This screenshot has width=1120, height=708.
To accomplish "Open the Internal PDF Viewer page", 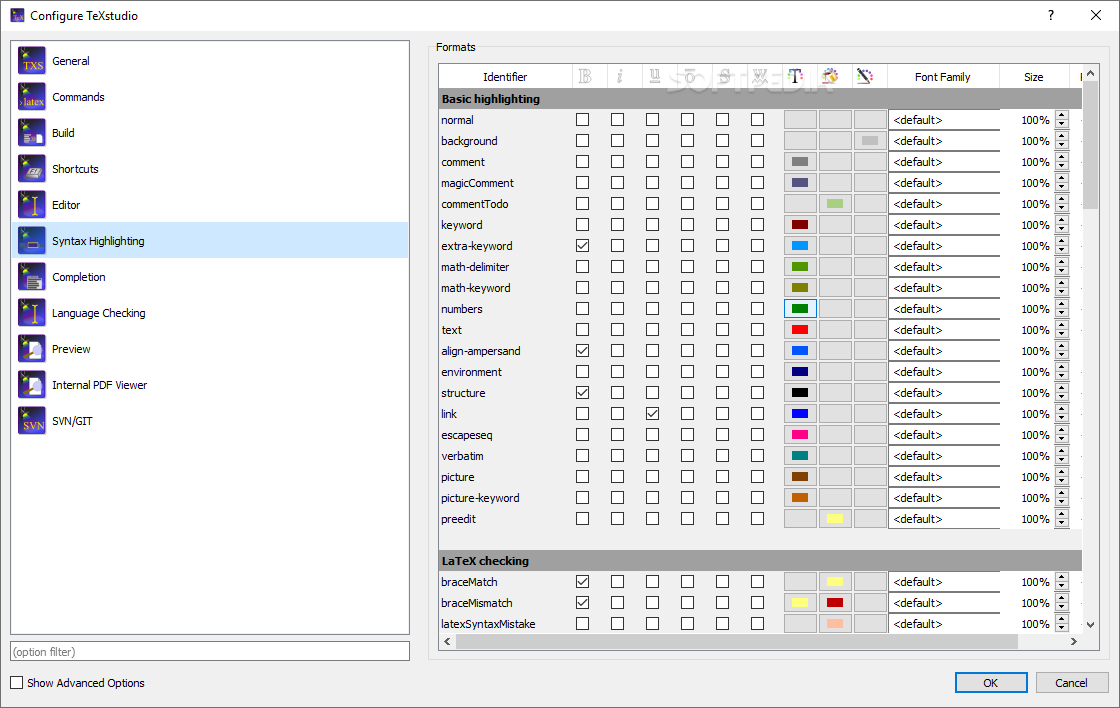I will pyautogui.click(x=210, y=384).
